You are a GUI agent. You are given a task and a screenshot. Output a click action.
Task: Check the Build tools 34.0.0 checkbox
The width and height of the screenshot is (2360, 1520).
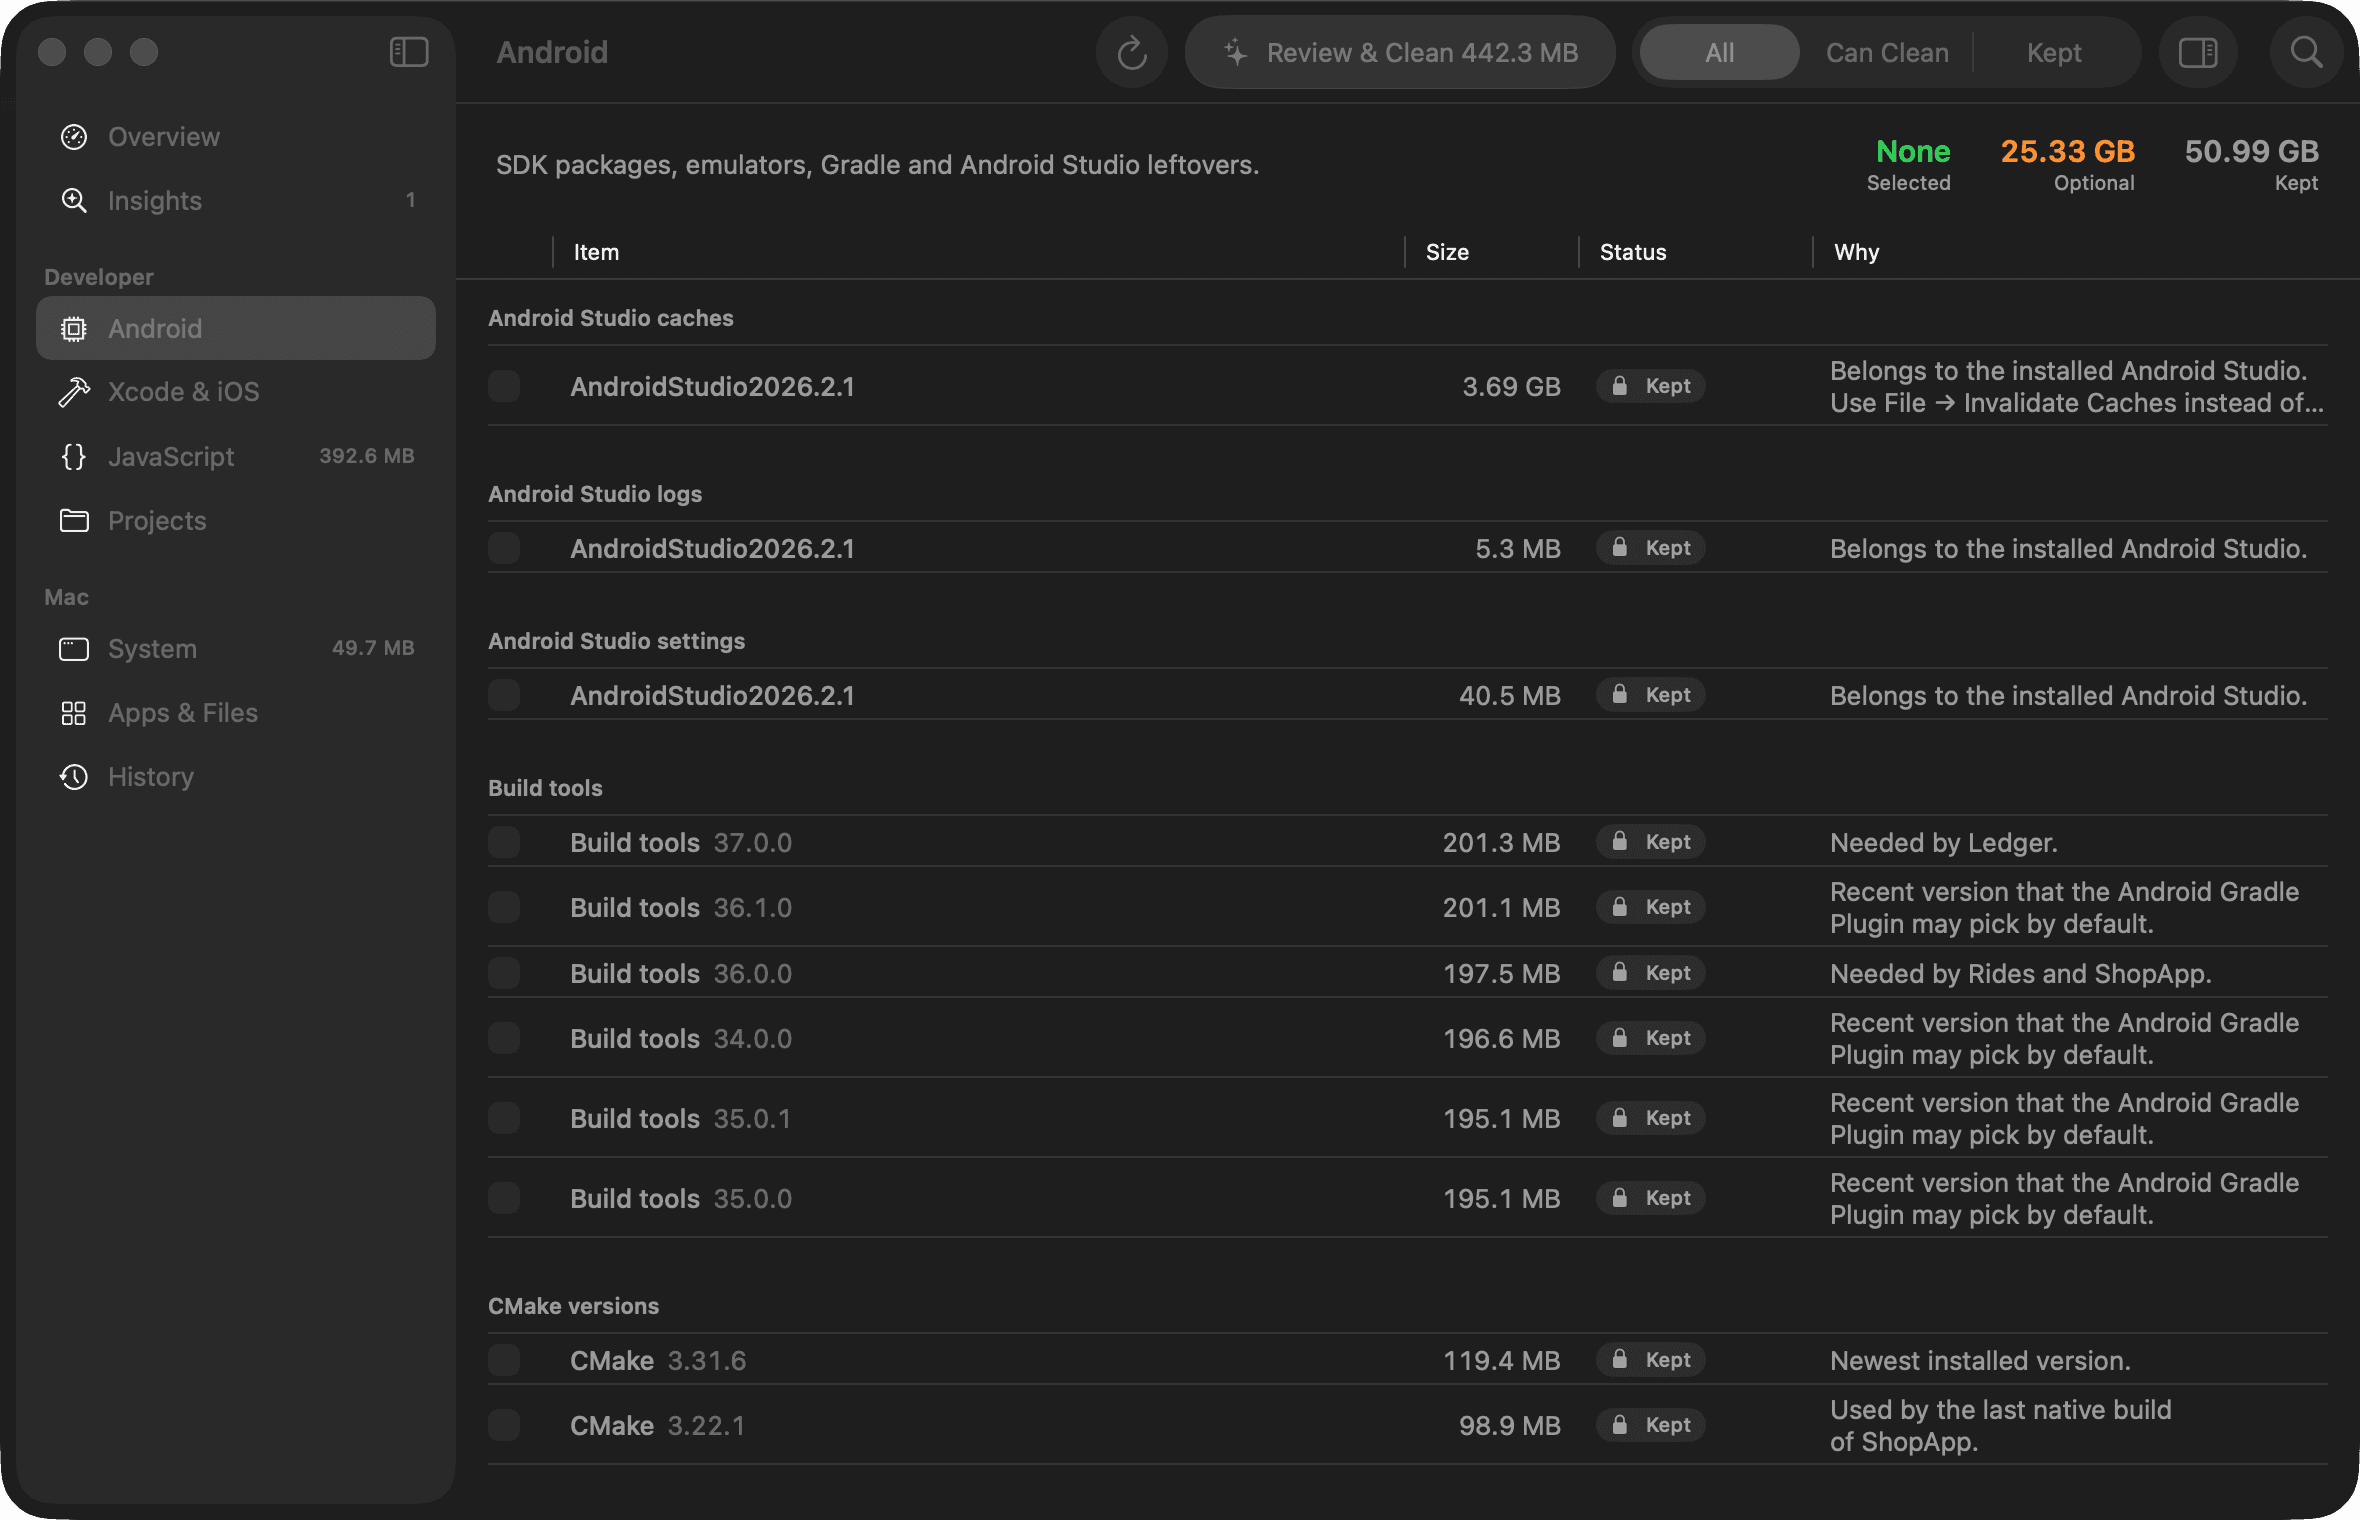pyautogui.click(x=504, y=1038)
